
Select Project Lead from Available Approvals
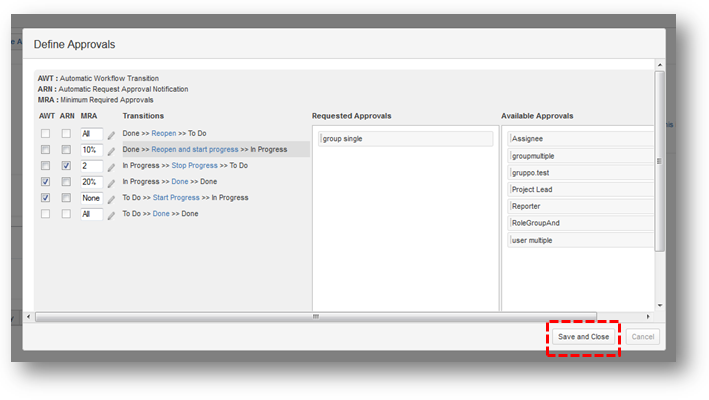[x=578, y=190]
